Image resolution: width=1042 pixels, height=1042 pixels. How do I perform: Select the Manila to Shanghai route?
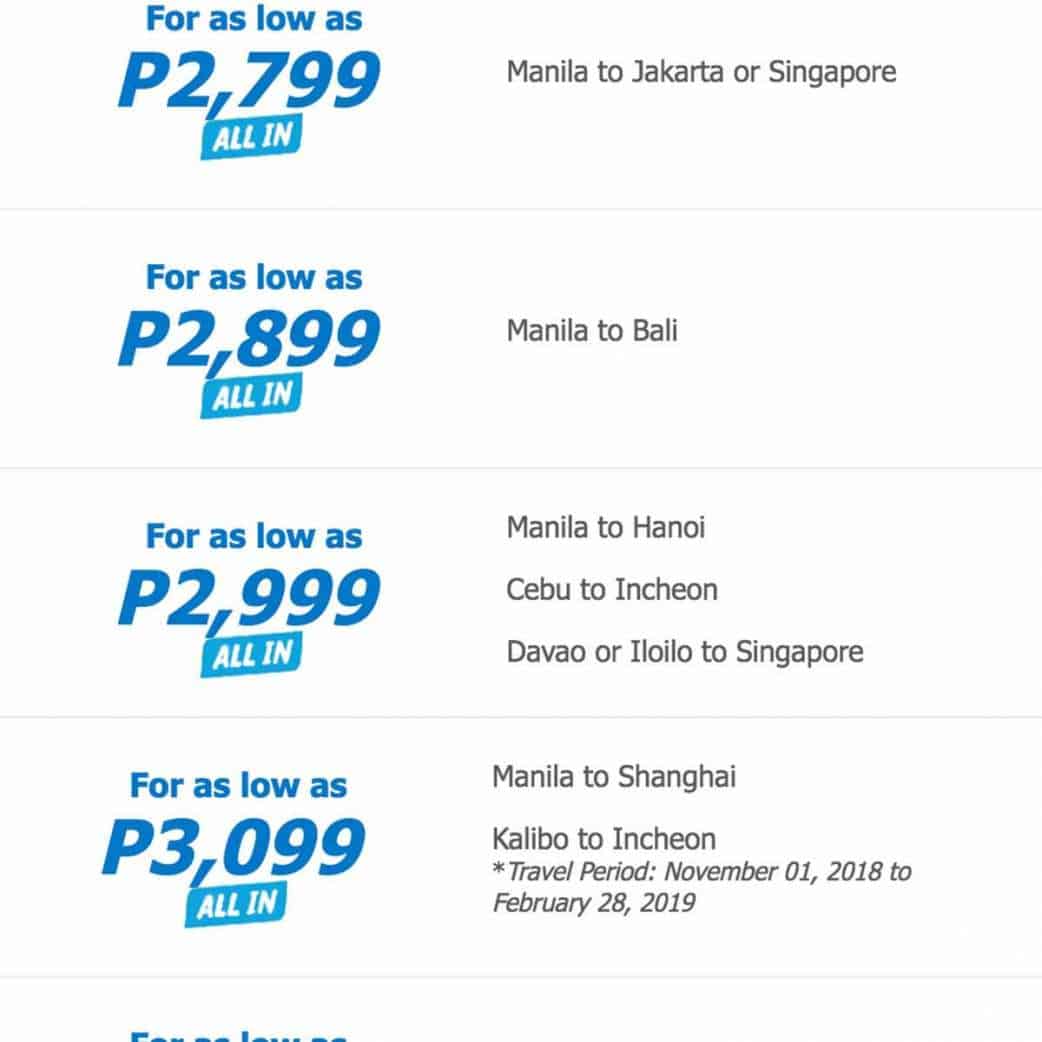(x=614, y=777)
